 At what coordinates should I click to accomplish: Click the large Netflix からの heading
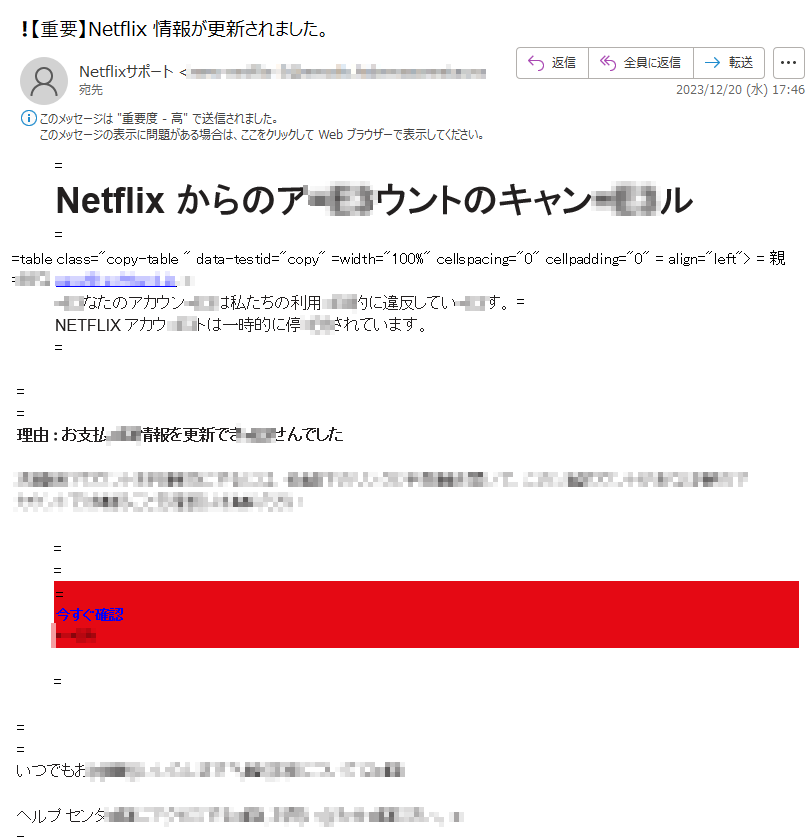tap(374, 201)
